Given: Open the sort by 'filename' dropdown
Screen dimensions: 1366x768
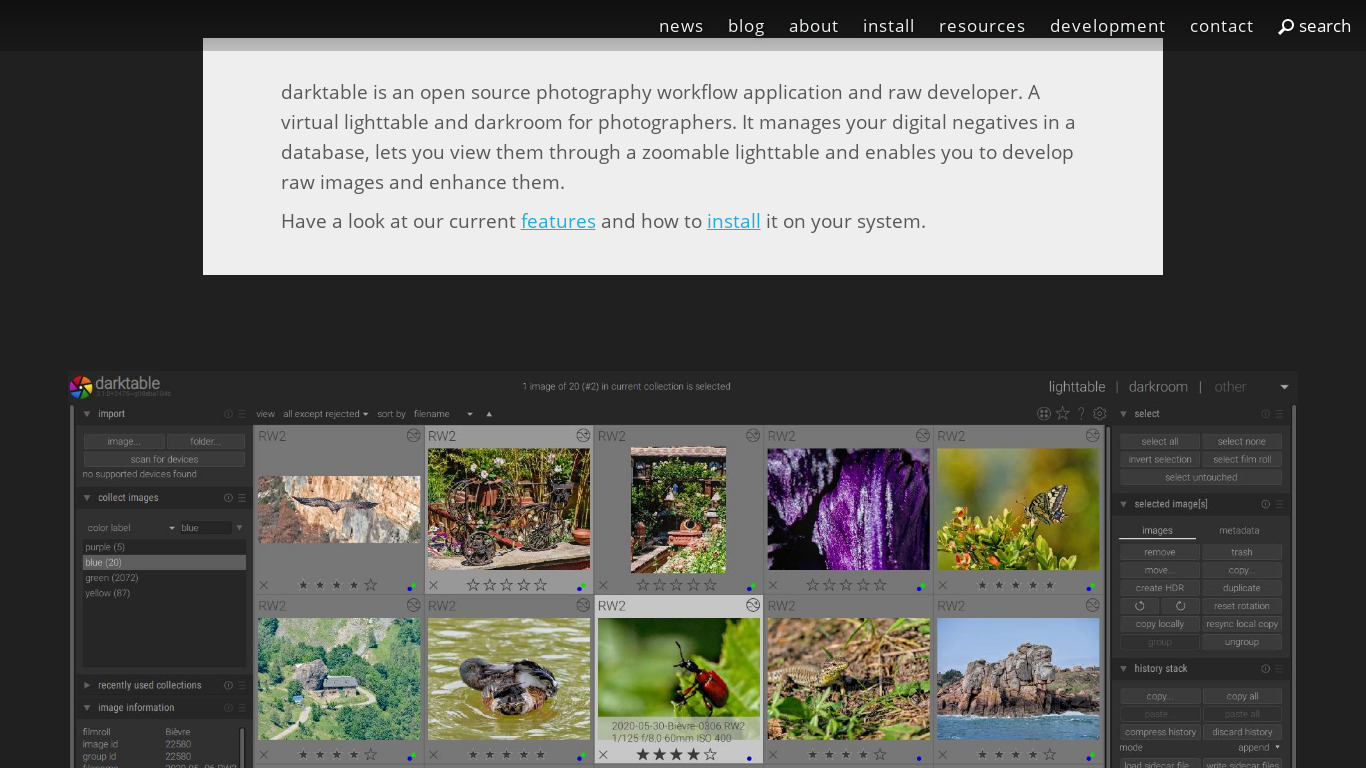Looking at the screenshot, I should coord(443,414).
